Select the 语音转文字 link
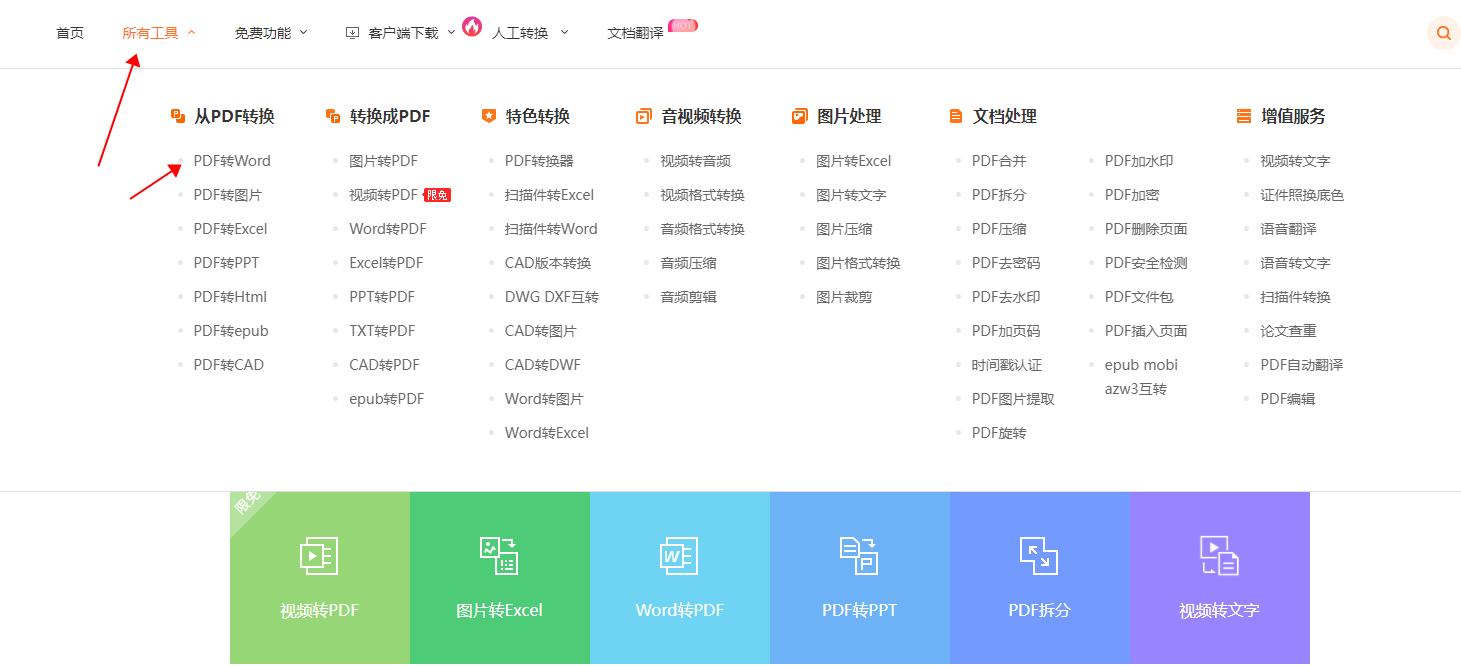1461x666 pixels. [x=1296, y=263]
